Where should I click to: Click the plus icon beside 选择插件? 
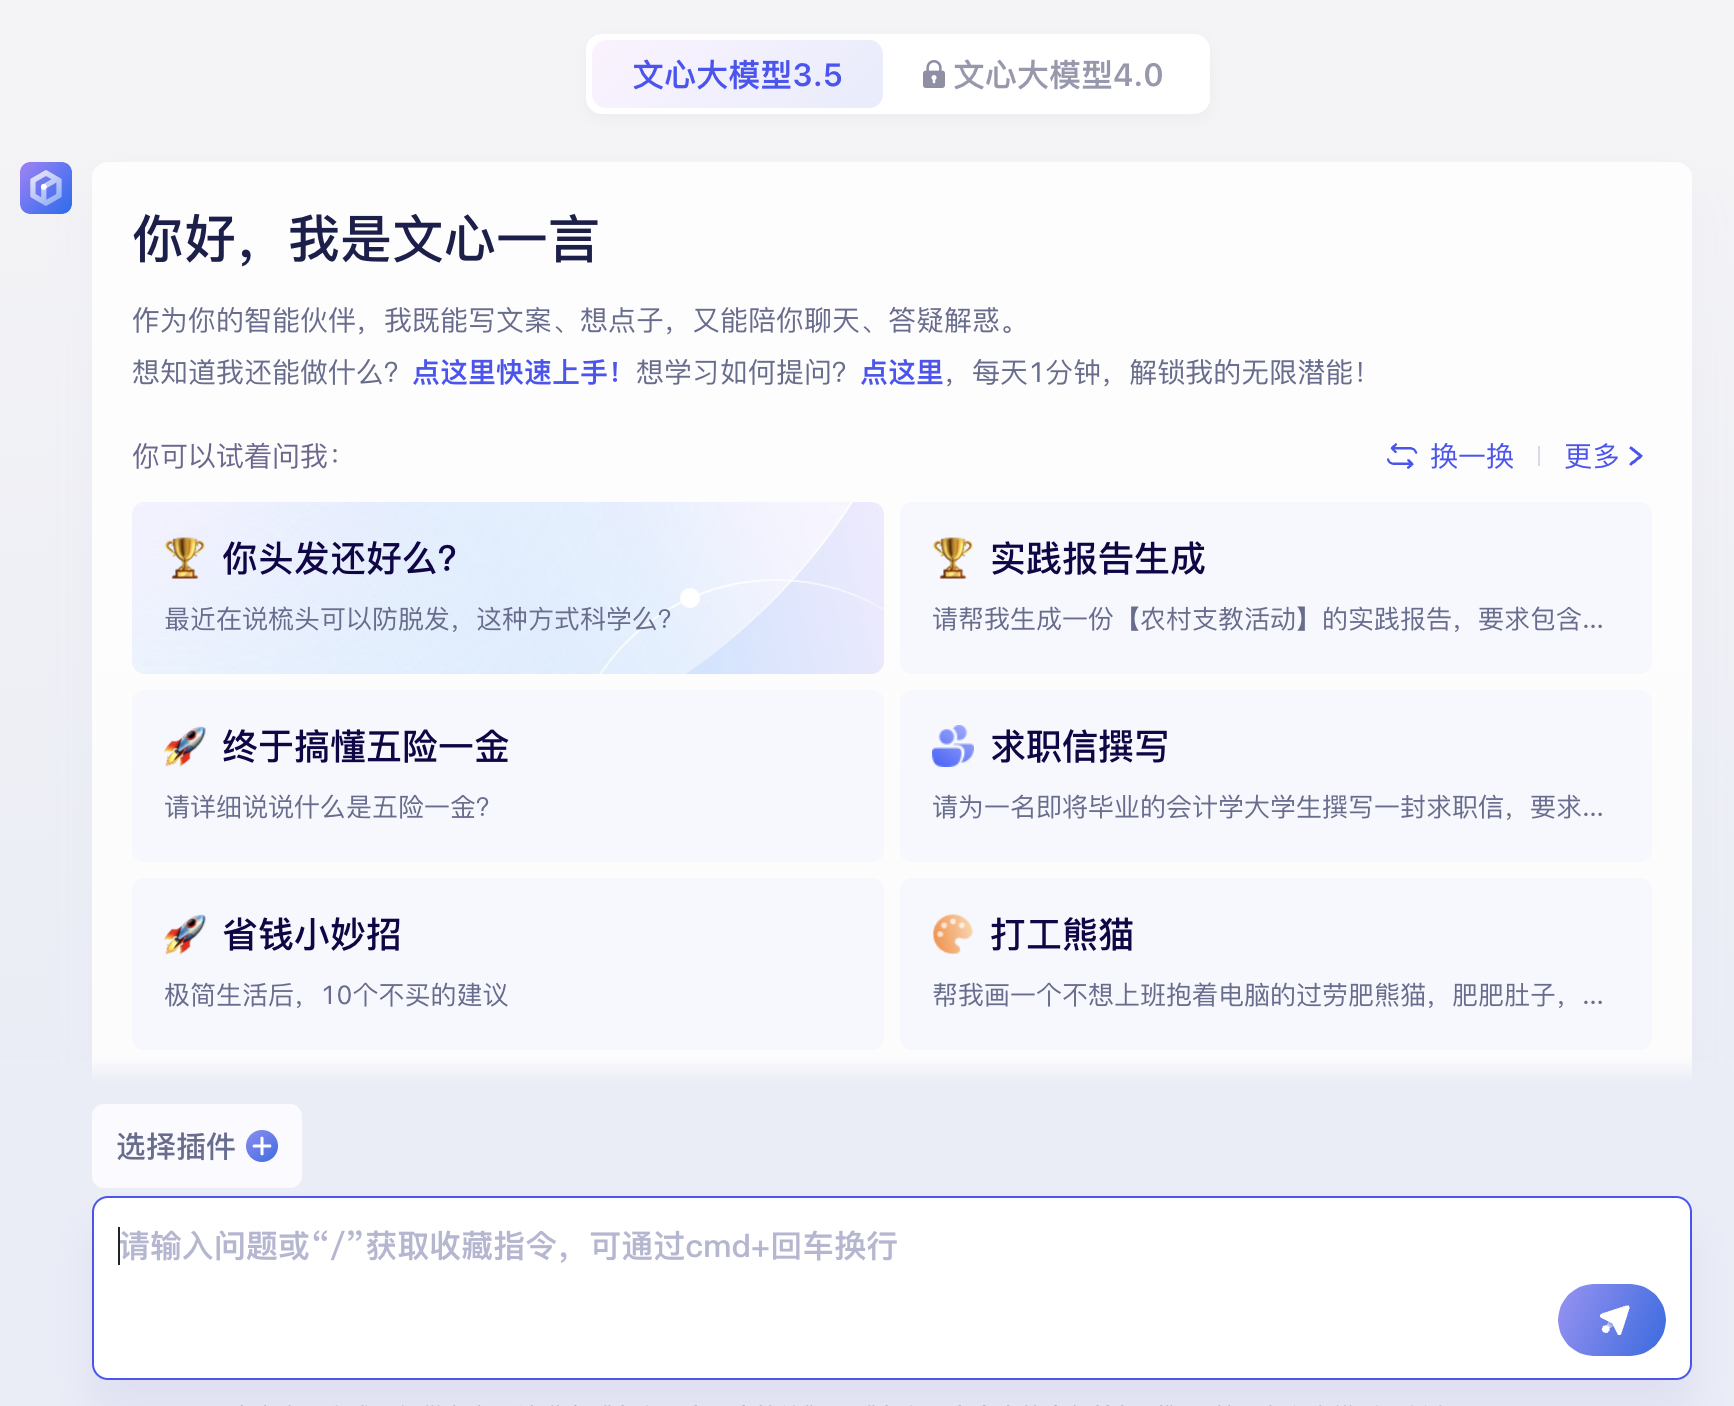click(x=262, y=1146)
